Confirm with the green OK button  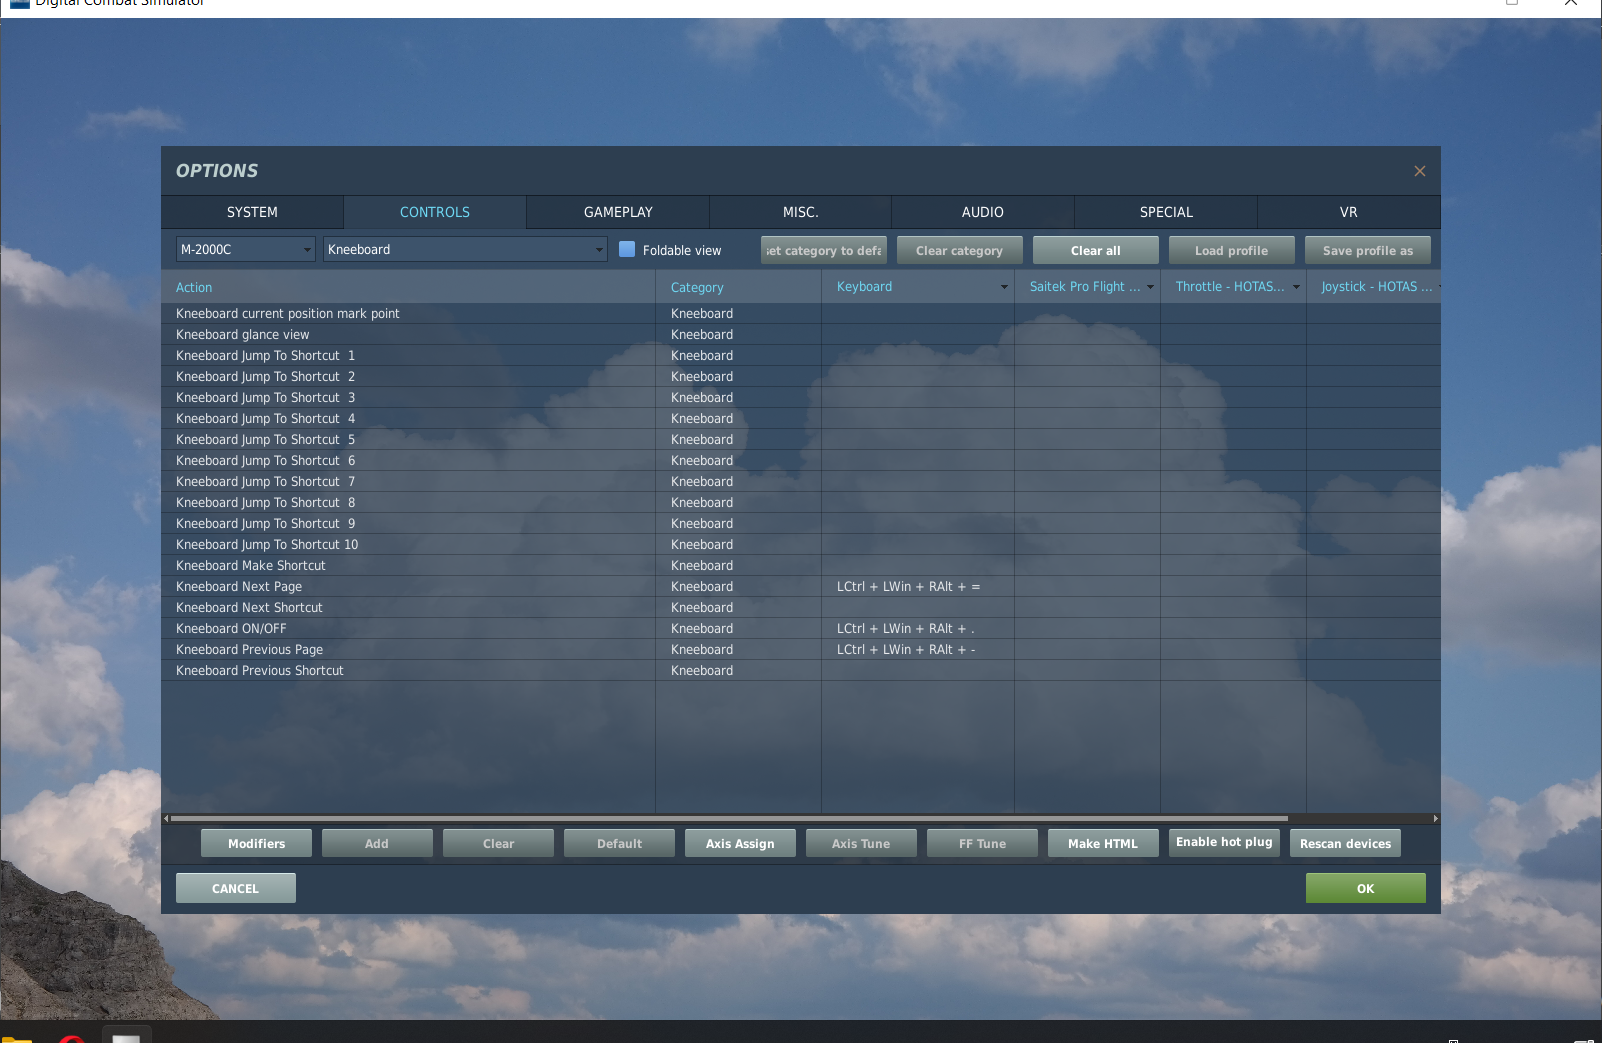point(1366,888)
